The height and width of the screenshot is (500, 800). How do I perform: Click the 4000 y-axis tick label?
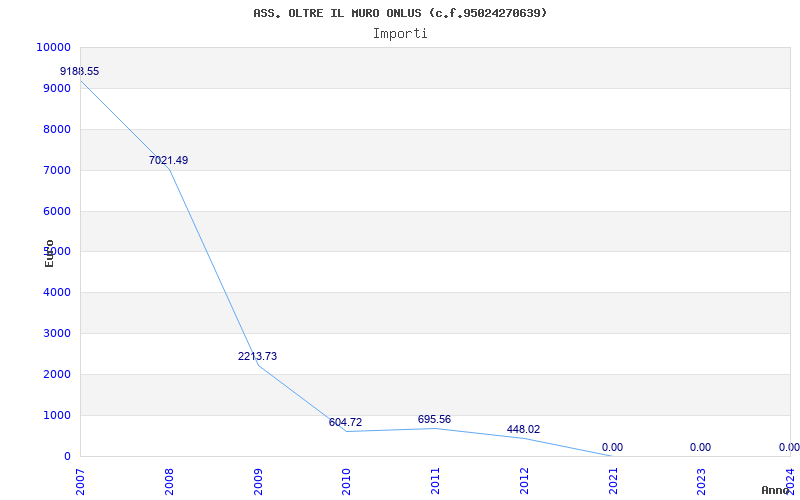pos(56,292)
